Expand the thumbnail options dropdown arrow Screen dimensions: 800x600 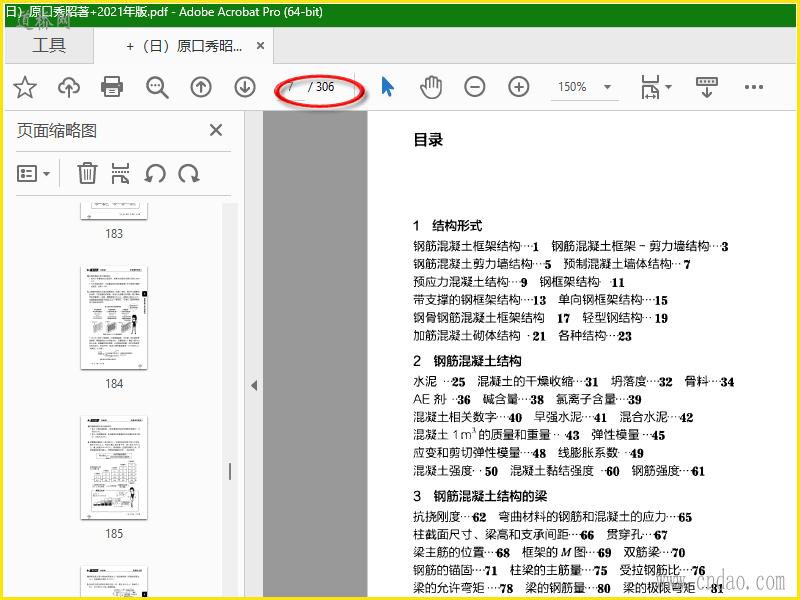[46, 174]
